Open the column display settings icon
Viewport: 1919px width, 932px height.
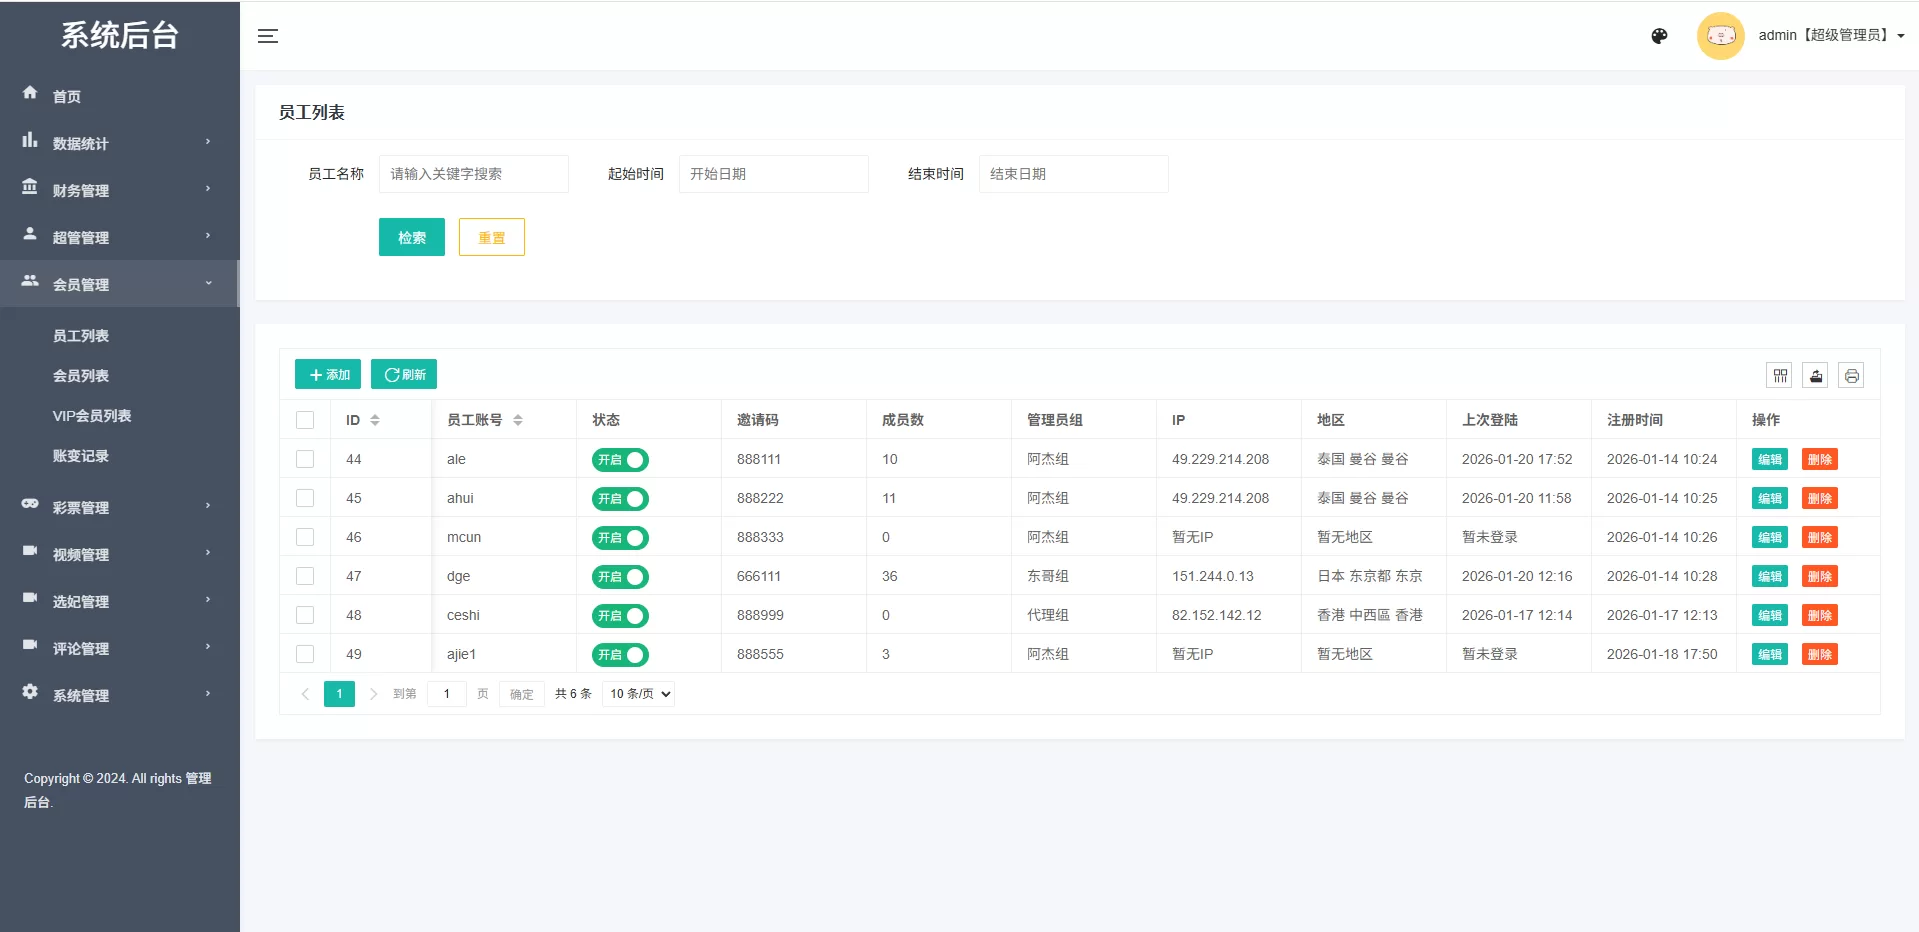coord(1780,375)
